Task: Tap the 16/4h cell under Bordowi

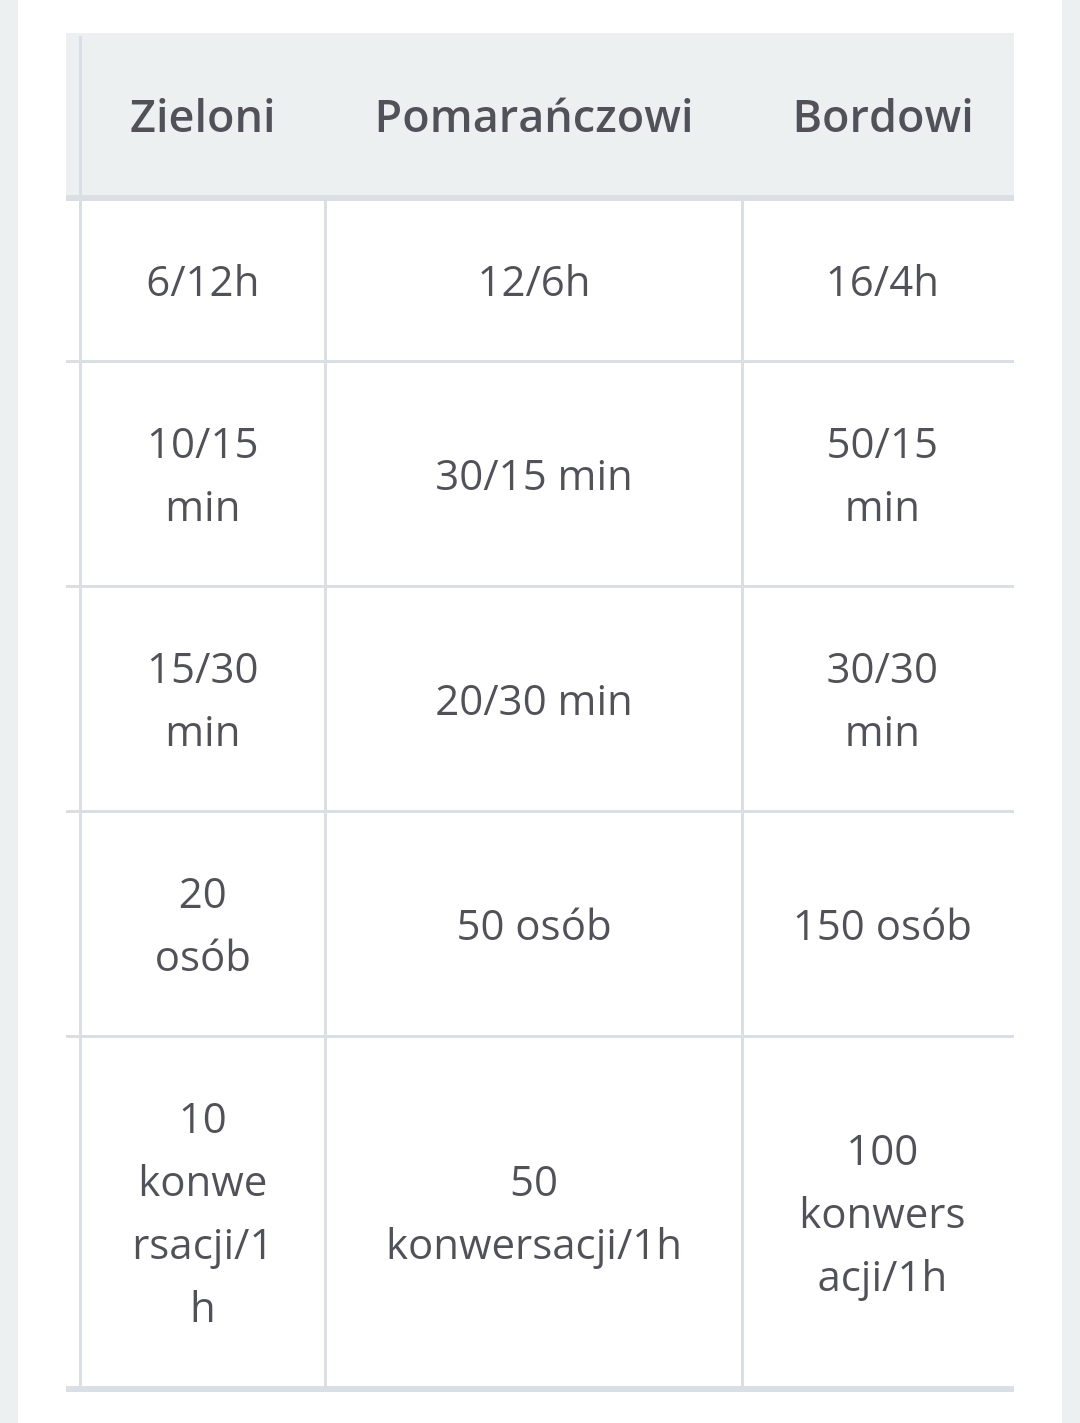Action: click(881, 281)
